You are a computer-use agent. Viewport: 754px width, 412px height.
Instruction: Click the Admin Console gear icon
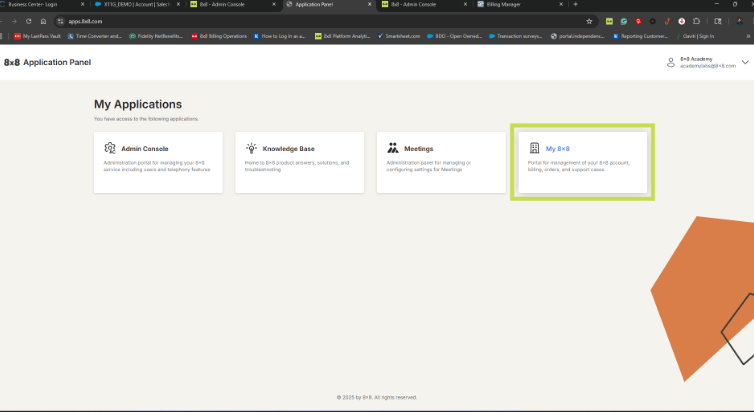(x=110, y=148)
